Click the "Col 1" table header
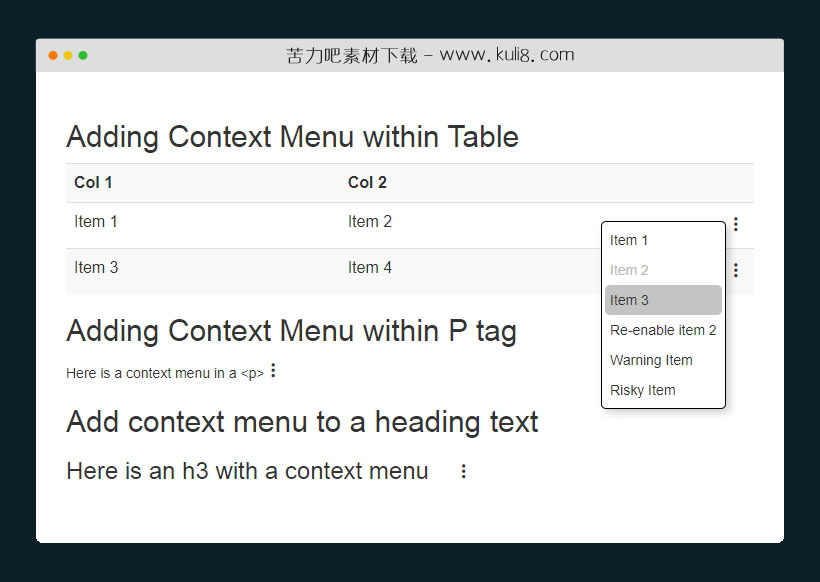 point(93,182)
